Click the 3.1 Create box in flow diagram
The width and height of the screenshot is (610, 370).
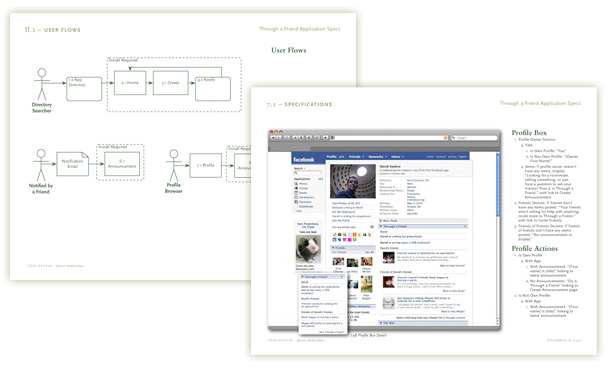tap(170, 83)
